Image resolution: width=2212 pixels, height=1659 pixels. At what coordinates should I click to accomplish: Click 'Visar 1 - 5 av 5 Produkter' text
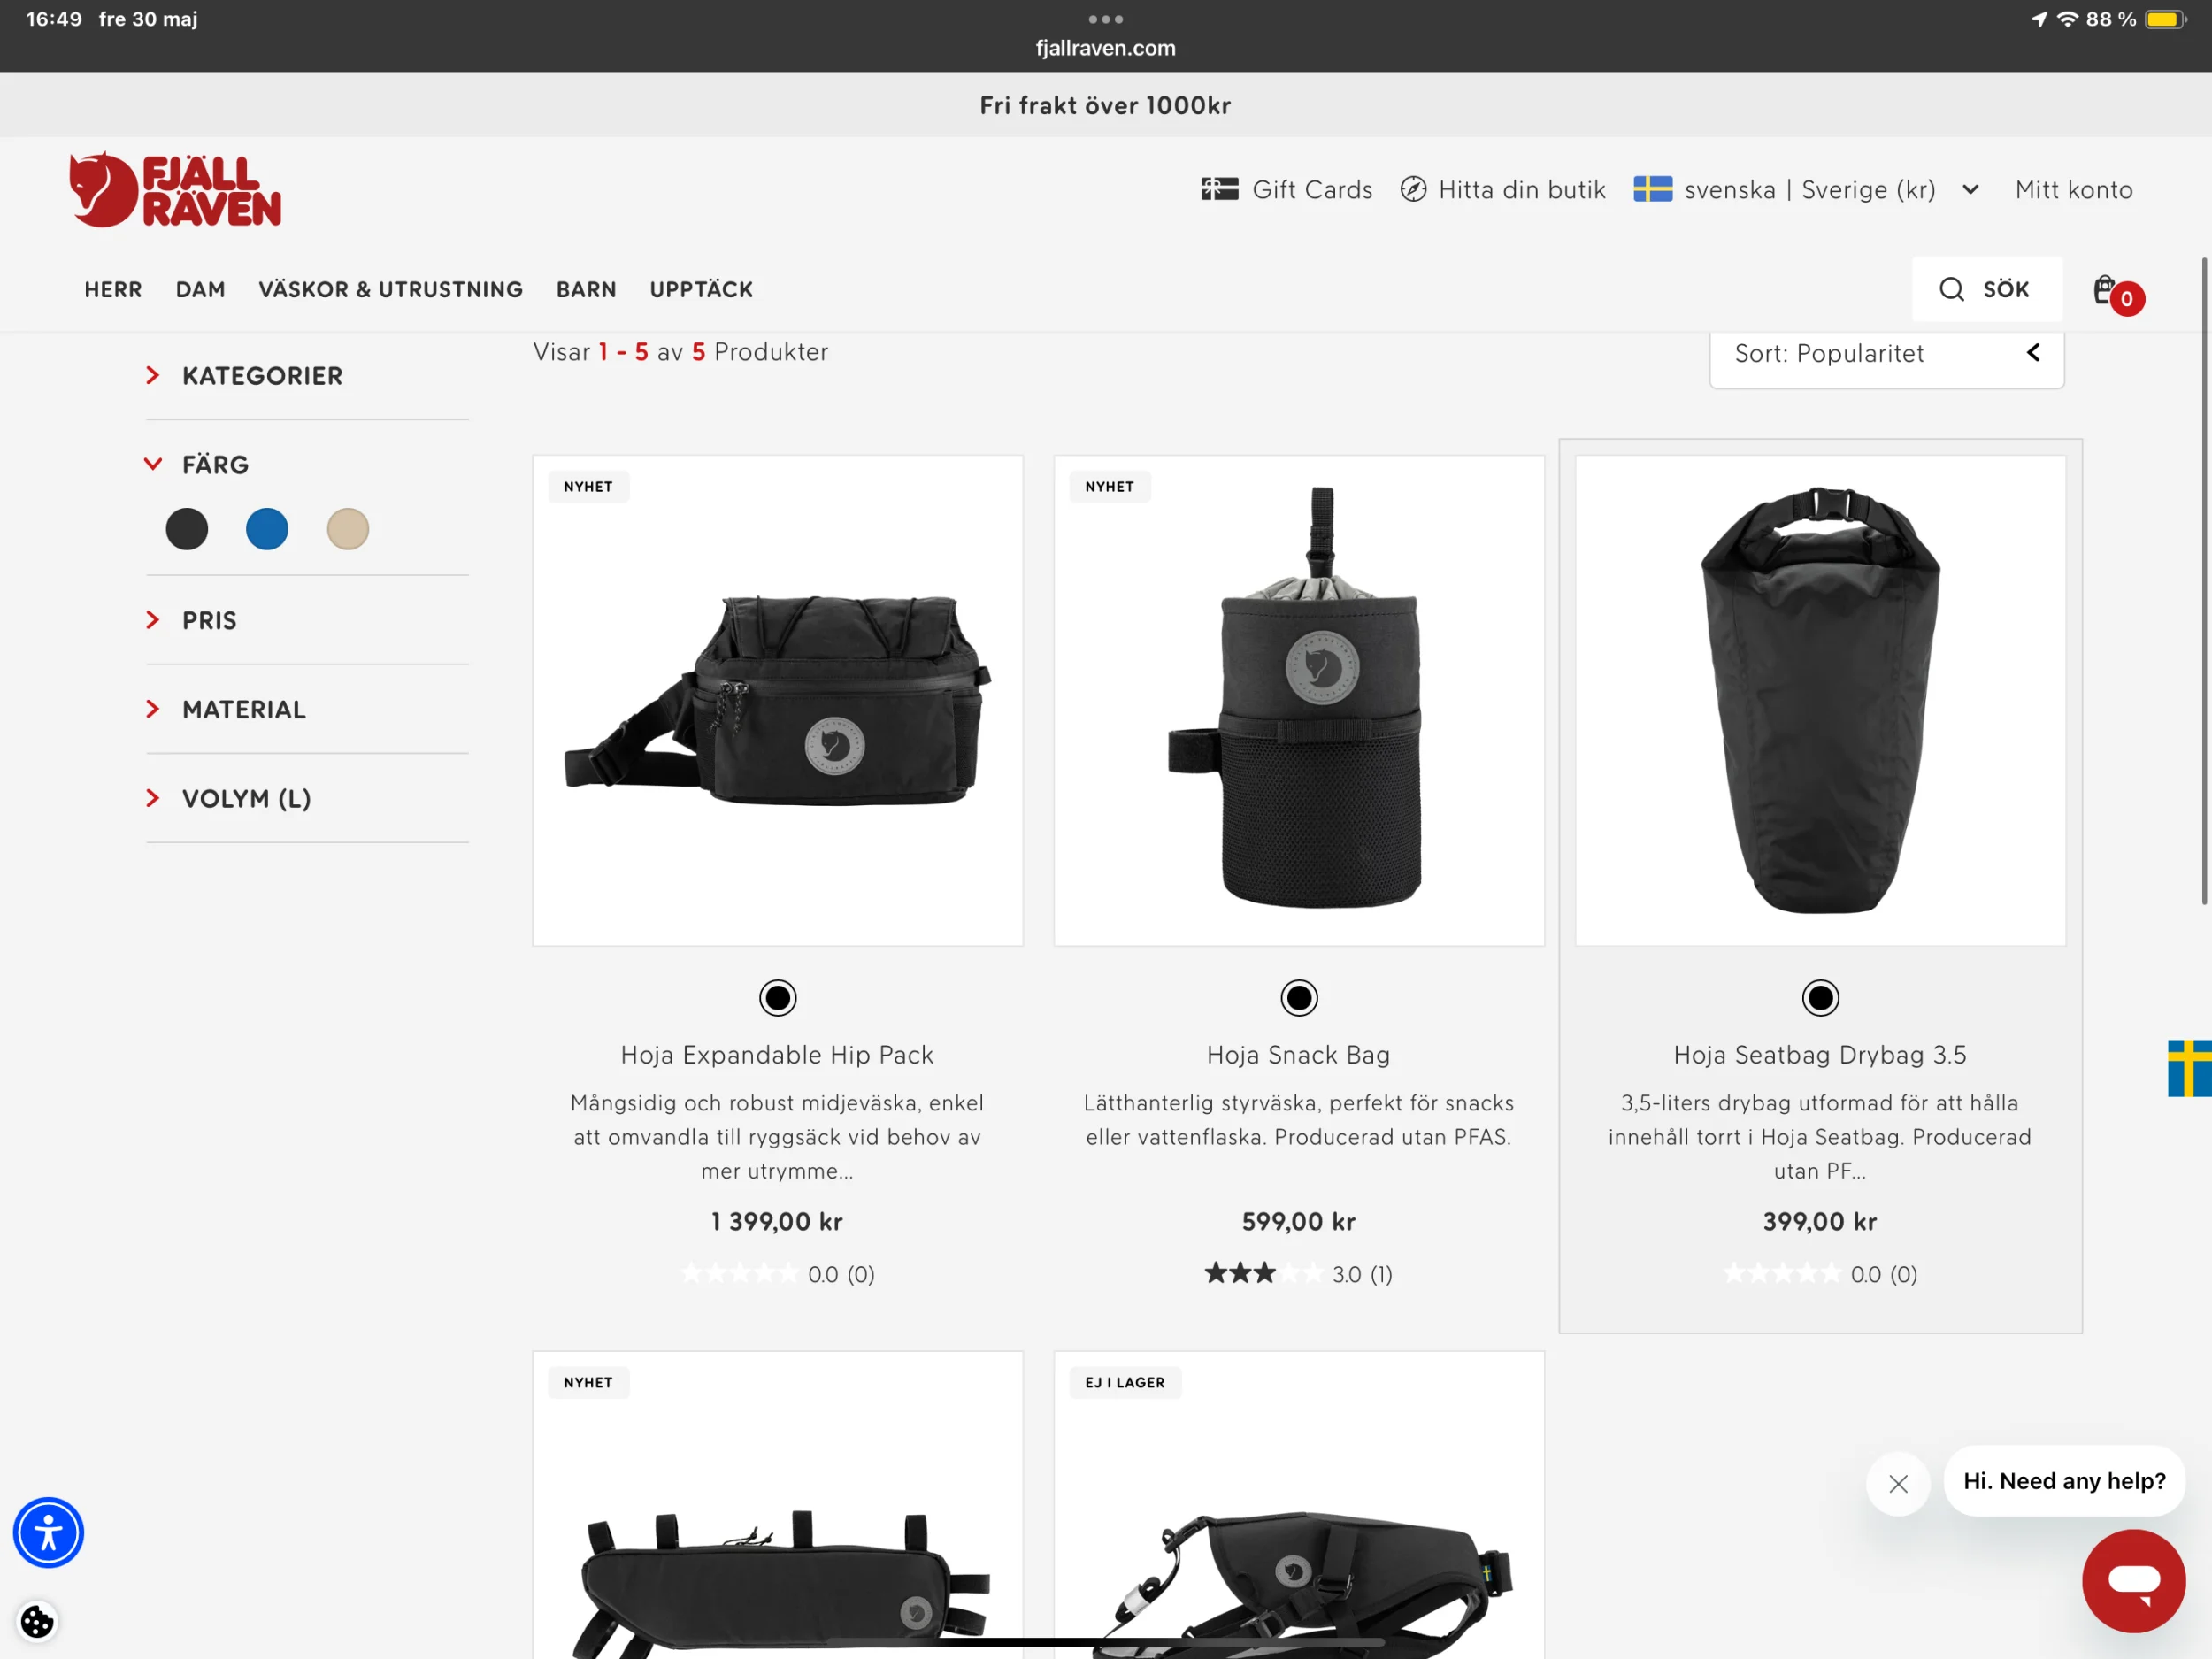click(681, 352)
